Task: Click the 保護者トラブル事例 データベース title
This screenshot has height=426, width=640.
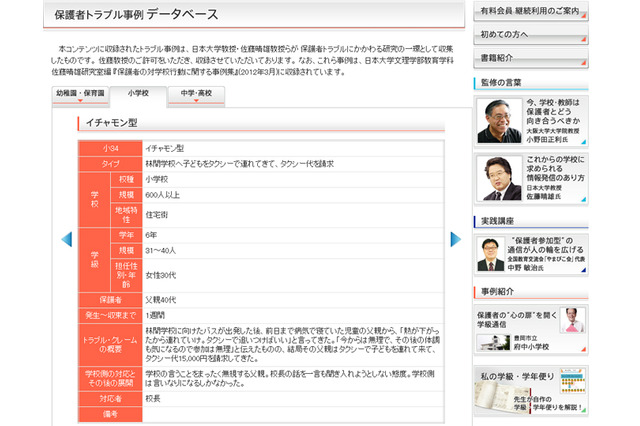Action: (136, 15)
